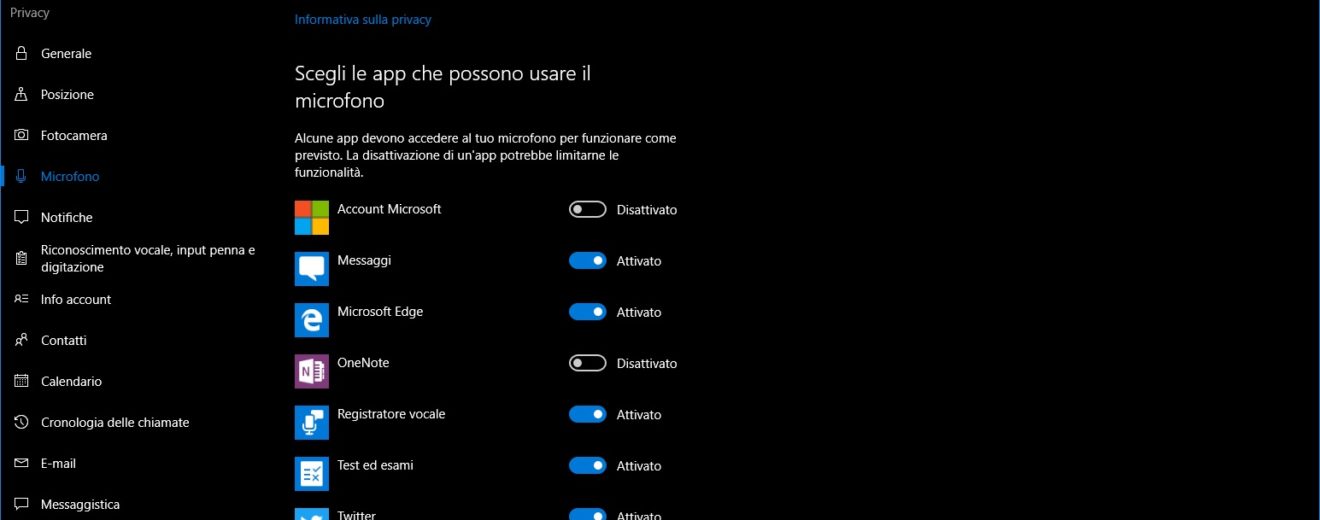Click the Microsoft Edge app icon
The image size is (1320, 520).
point(312,320)
